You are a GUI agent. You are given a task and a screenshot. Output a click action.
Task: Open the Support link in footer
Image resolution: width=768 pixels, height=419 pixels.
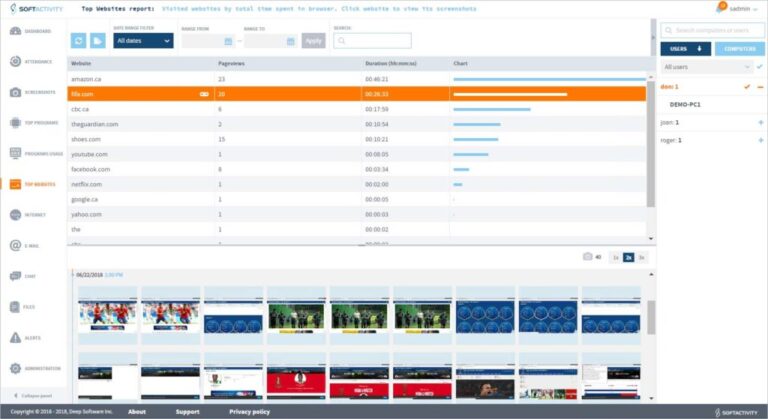188,412
